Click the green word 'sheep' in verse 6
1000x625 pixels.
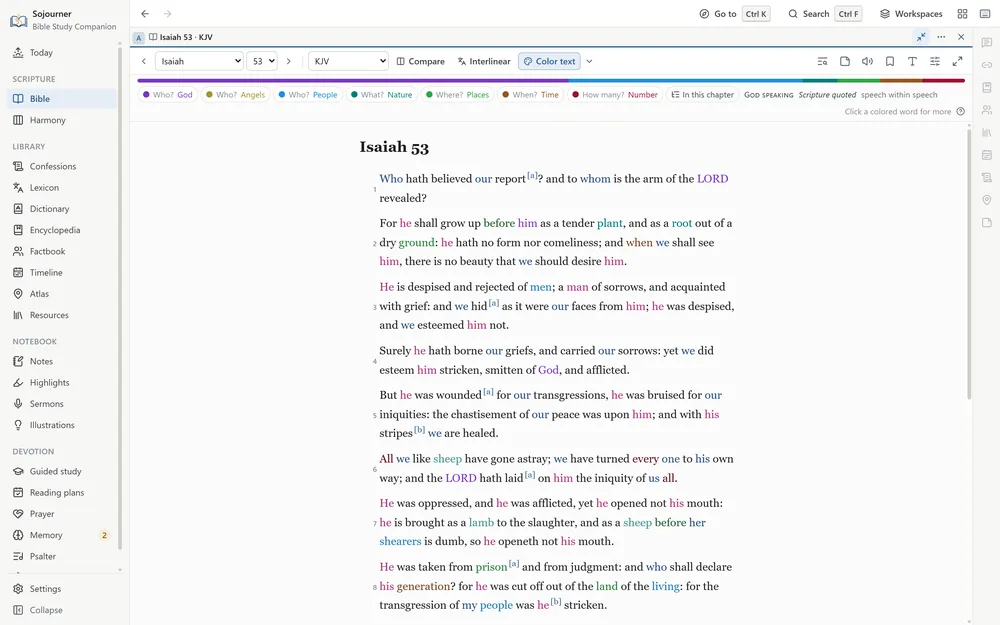tap(447, 459)
